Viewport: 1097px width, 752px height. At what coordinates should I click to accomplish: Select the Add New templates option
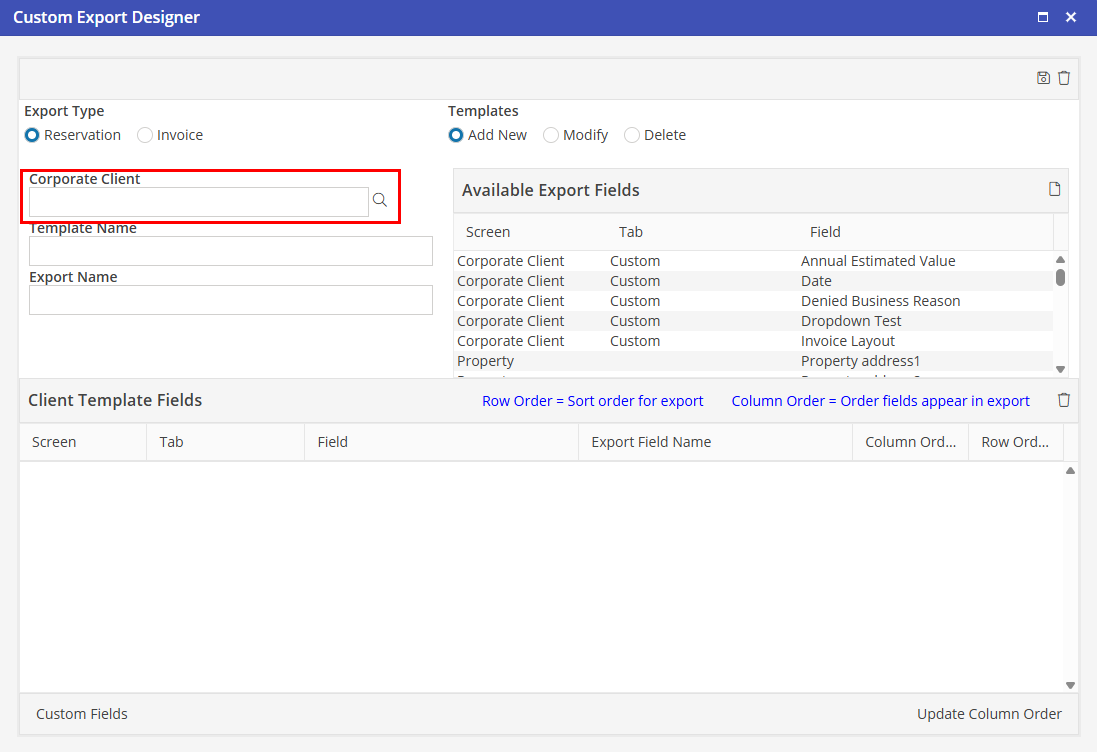pos(456,135)
